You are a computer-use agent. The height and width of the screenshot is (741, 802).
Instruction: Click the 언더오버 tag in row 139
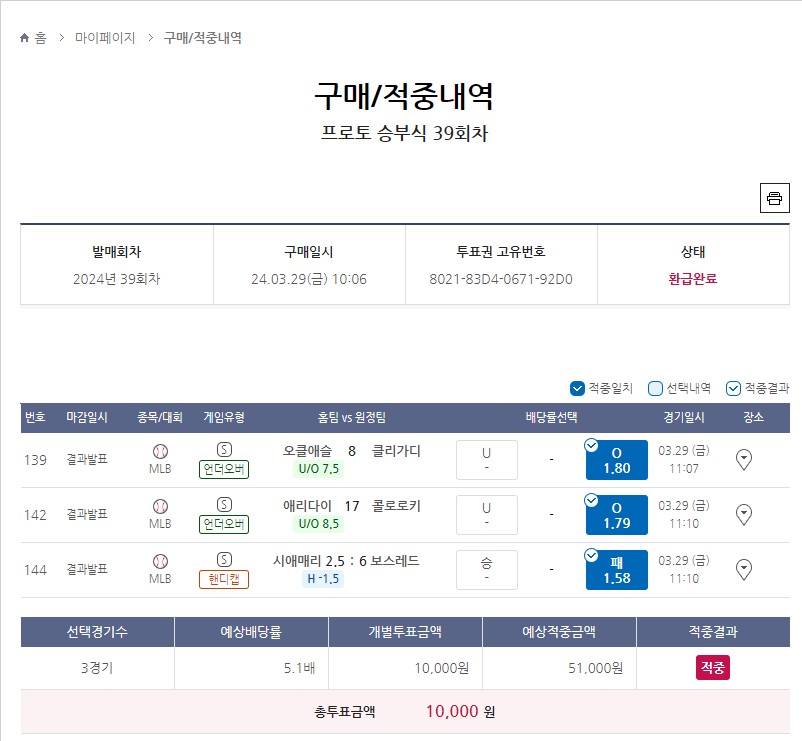click(224, 469)
